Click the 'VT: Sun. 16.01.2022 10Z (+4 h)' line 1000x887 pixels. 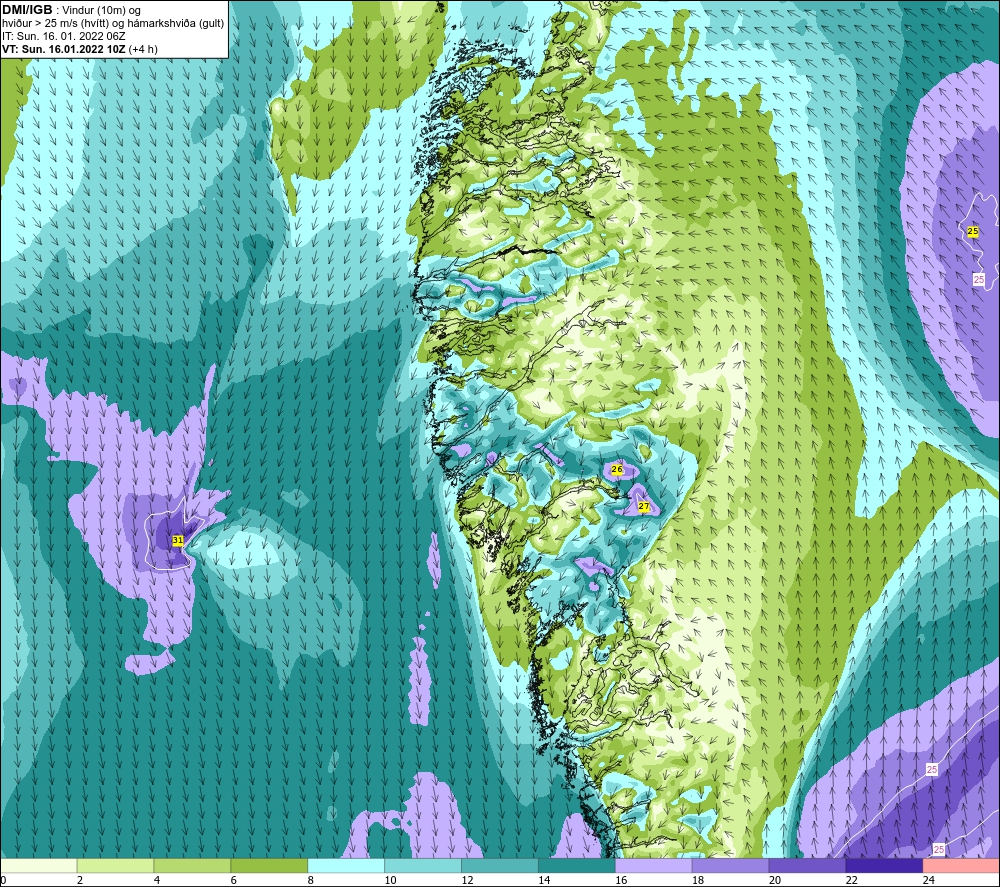(x=80, y=49)
